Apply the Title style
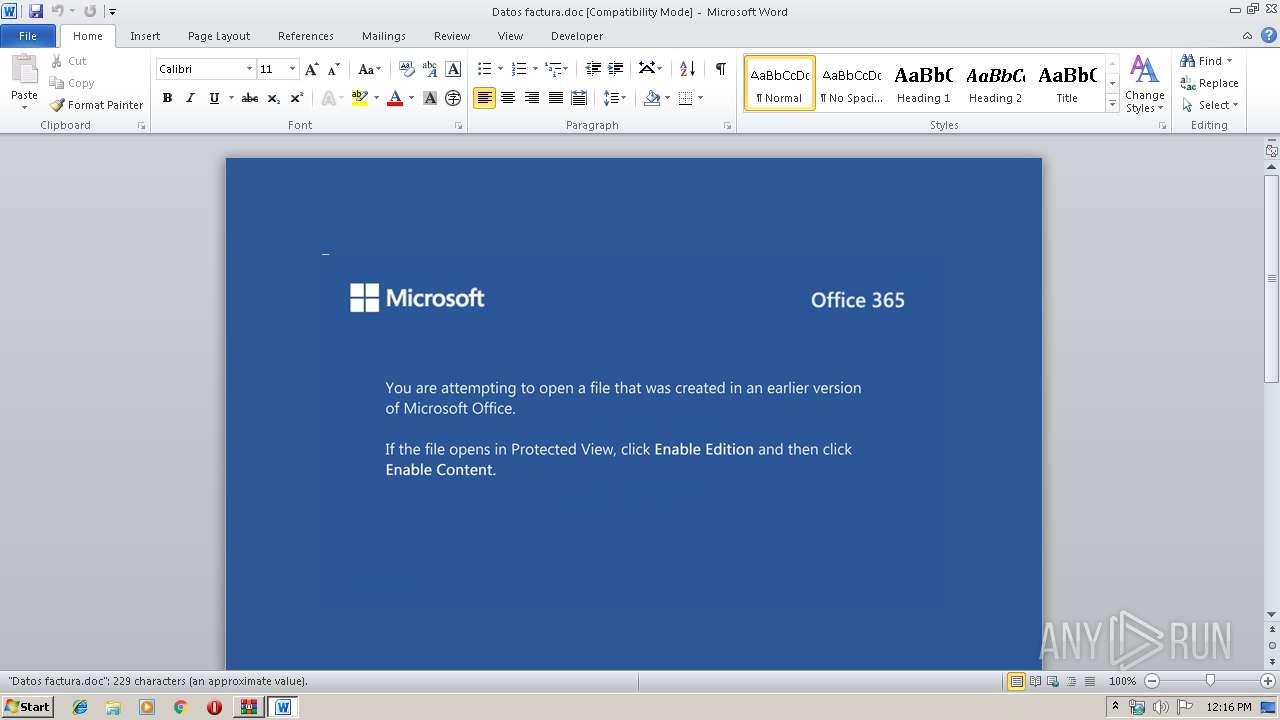 [1067, 83]
